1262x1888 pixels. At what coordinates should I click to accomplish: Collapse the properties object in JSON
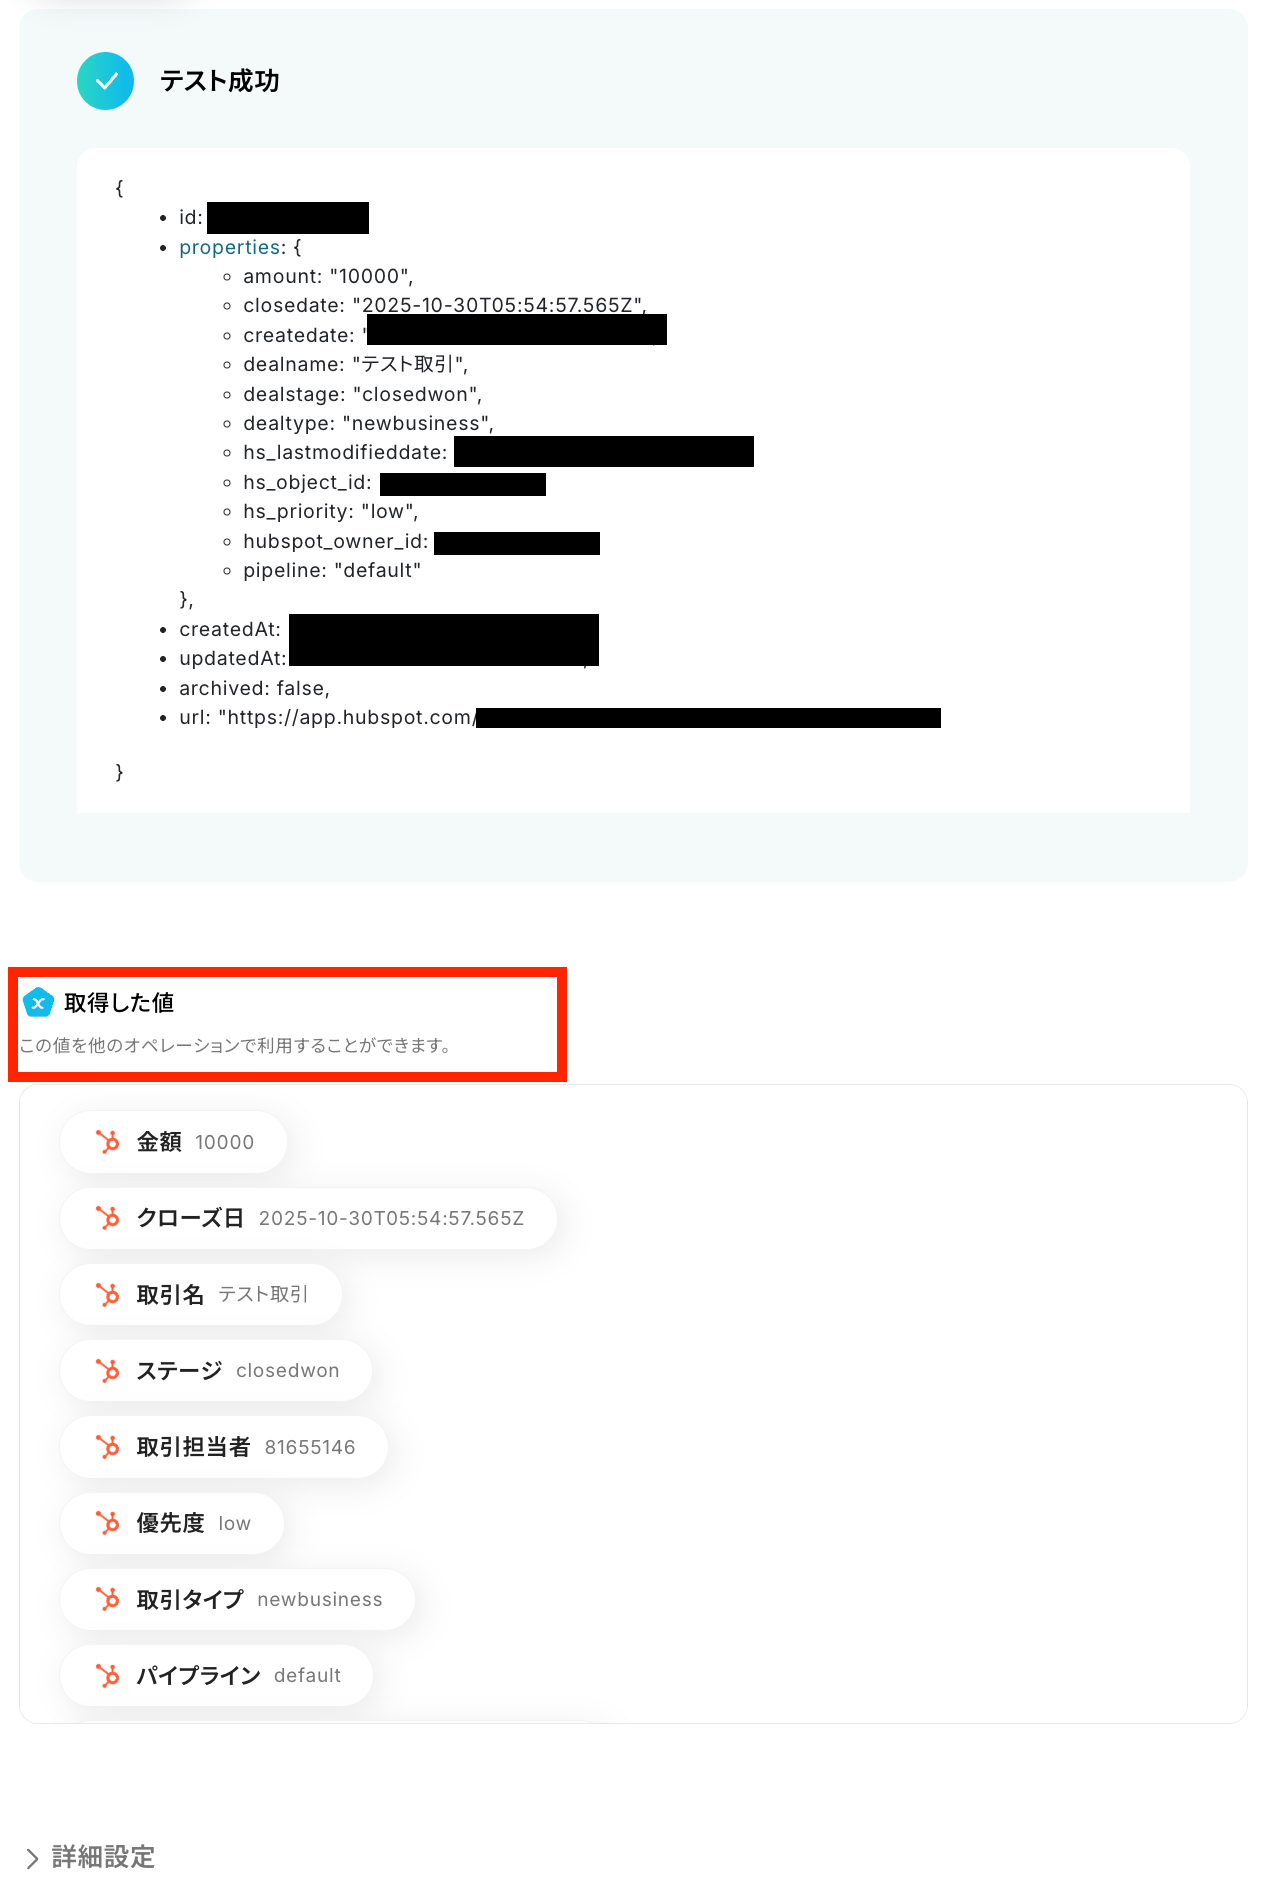[x=230, y=247]
